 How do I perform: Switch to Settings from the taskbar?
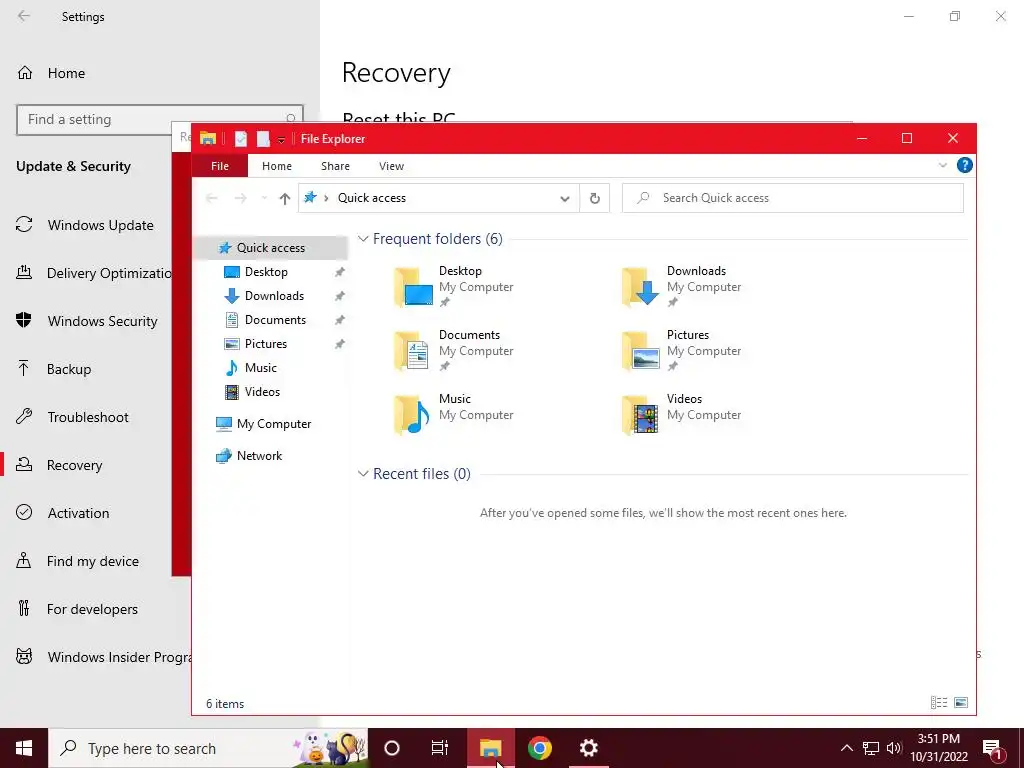tap(588, 748)
